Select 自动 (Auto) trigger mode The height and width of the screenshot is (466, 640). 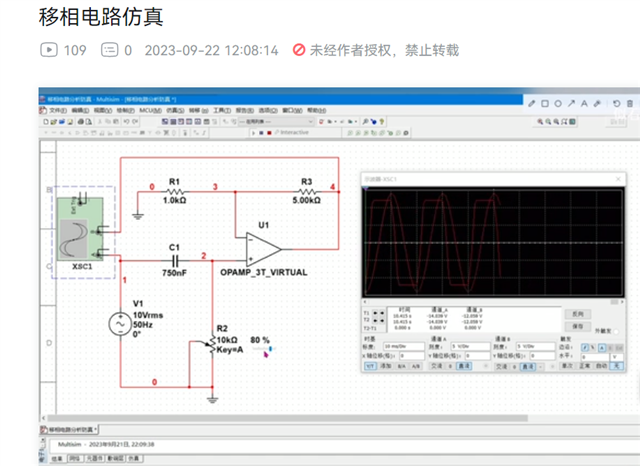[601, 366]
